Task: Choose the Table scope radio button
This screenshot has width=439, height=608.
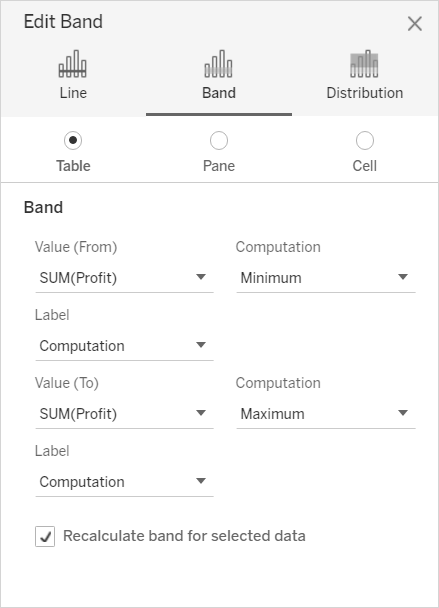Action: point(73,140)
